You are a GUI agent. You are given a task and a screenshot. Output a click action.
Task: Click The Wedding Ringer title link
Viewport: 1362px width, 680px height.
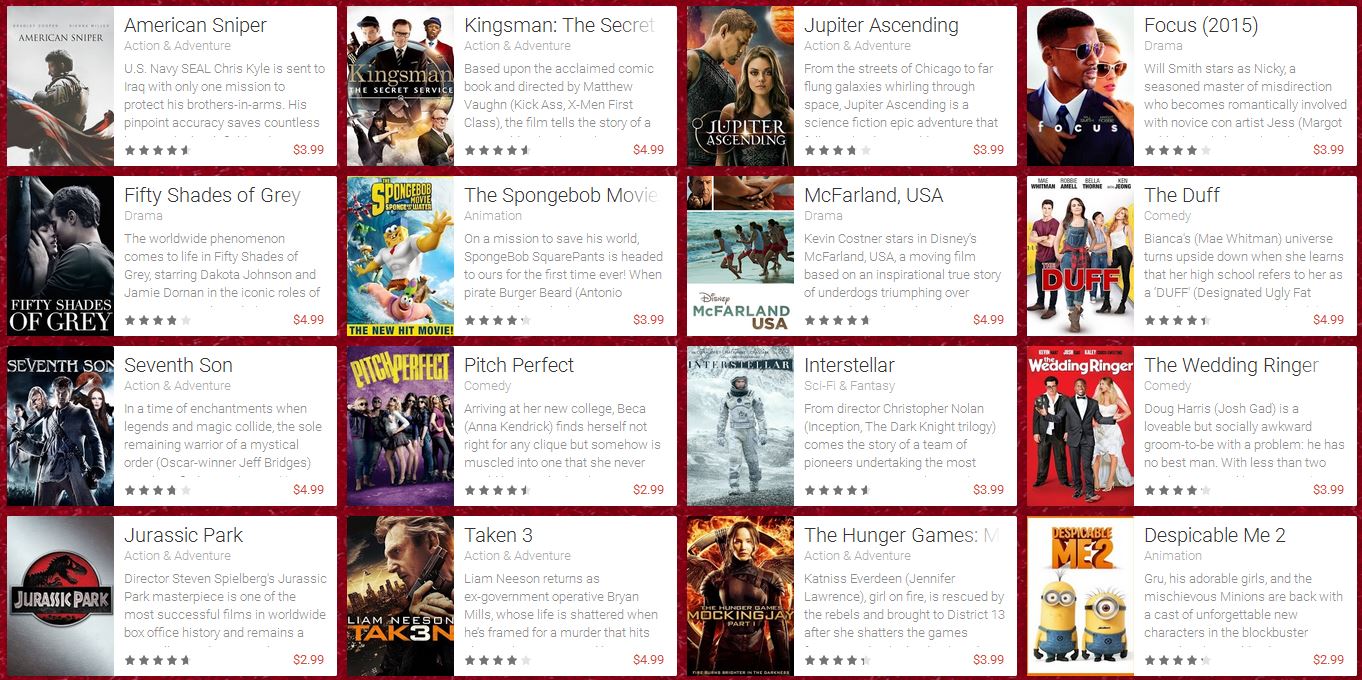click(x=1231, y=365)
